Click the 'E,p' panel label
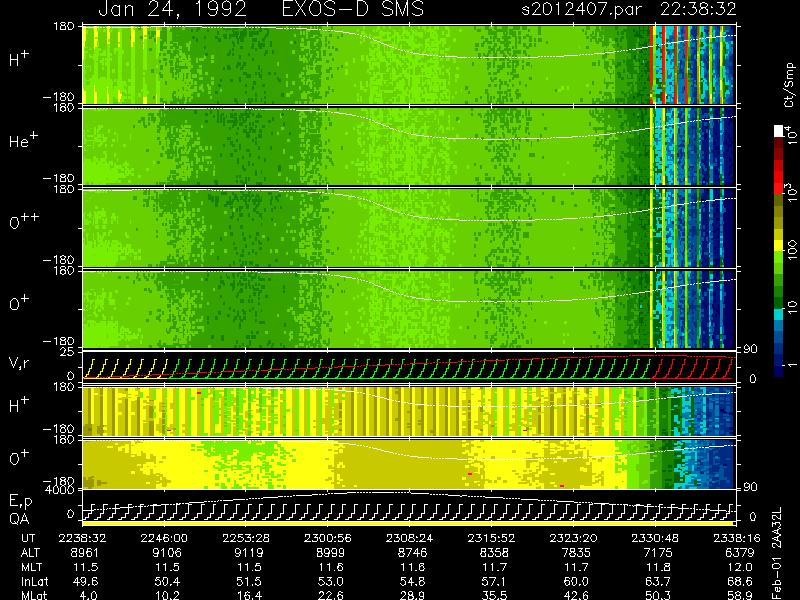Screen dimensions: 800x600 pos(20,502)
